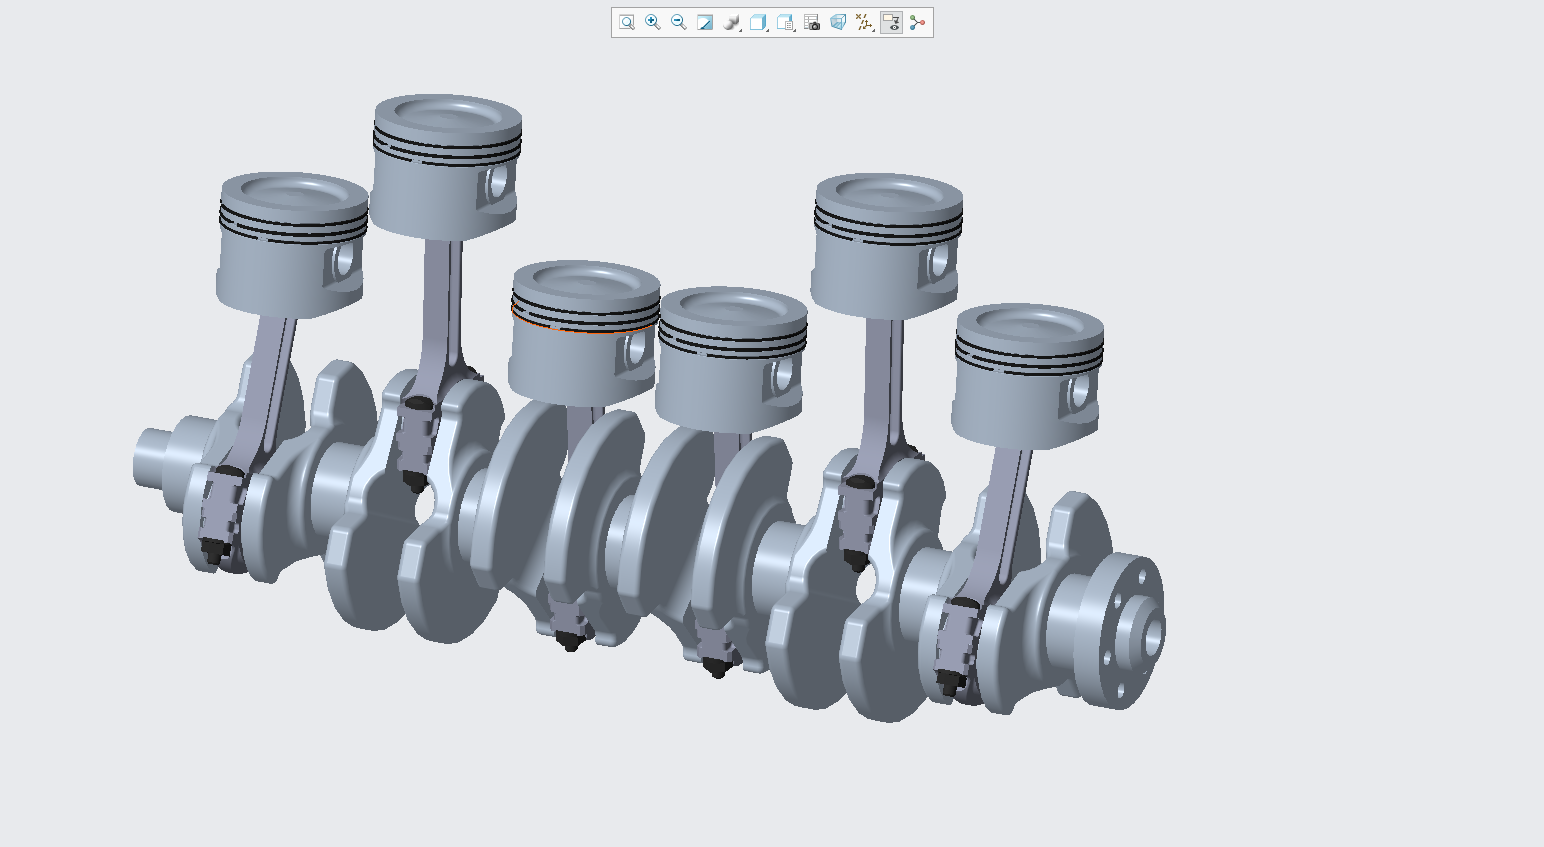This screenshot has width=1544, height=847.
Task: Expand the plain cube orientation dropdown
Action: (x=759, y=23)
